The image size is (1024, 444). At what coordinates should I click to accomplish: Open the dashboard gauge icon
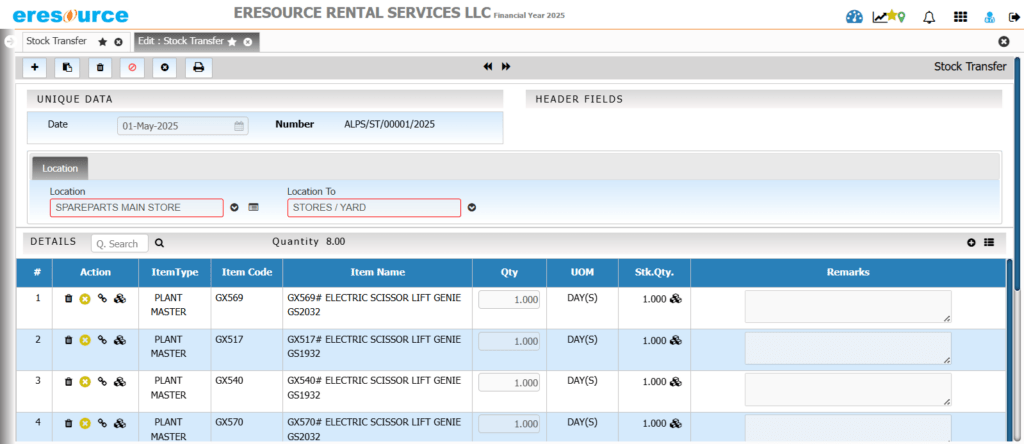[x=853, y=17]
